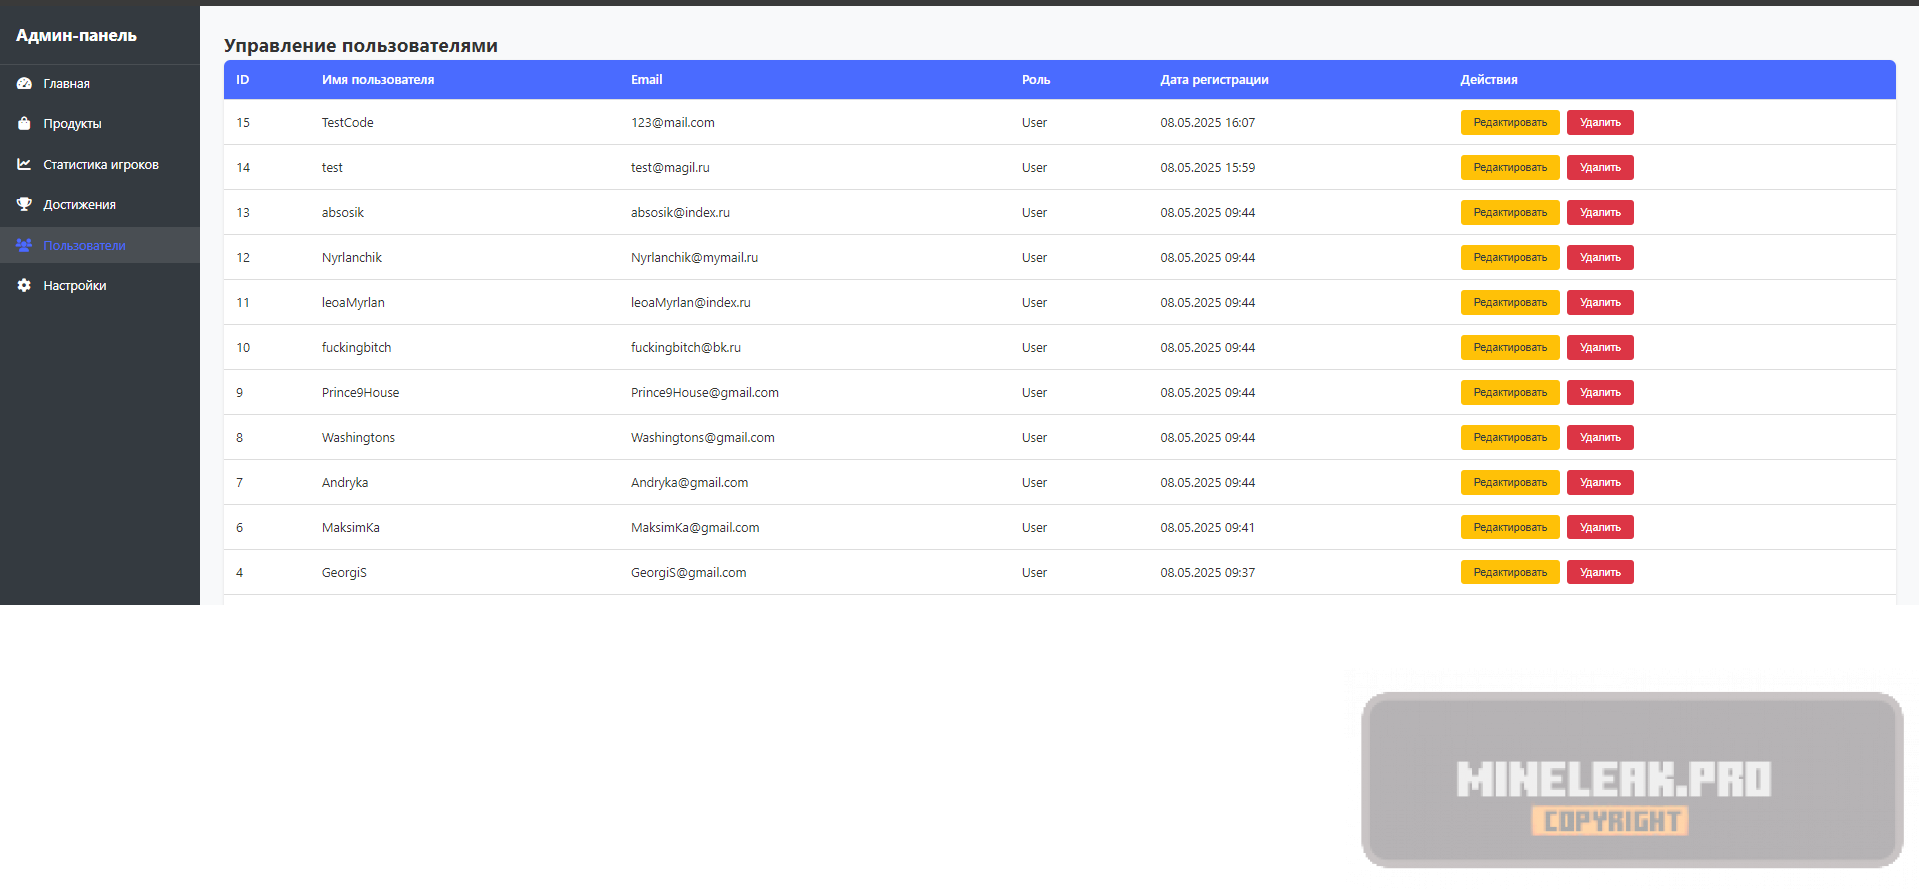Select the absosik@index.ru cell

680,213
